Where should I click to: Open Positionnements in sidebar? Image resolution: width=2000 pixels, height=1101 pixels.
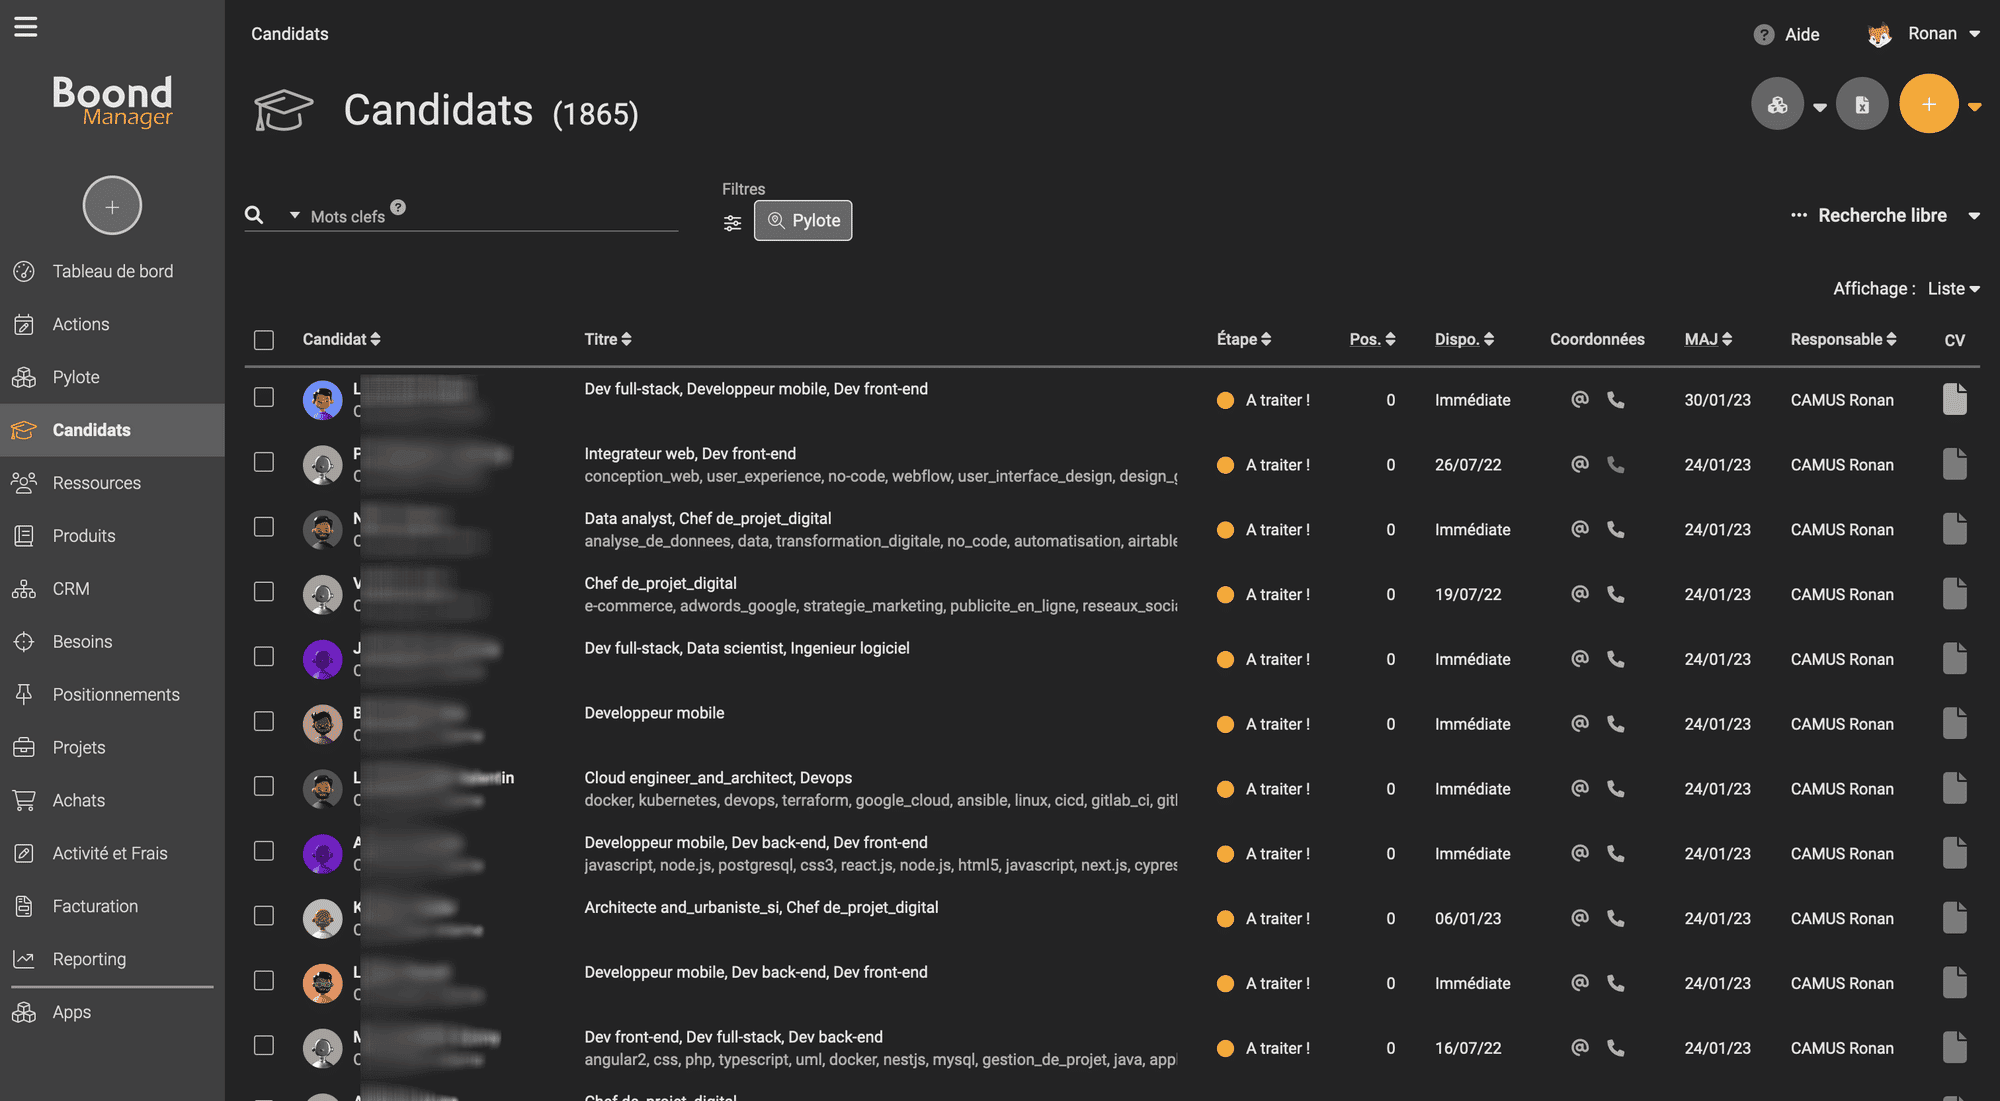pyautogui.click(x=112, y=694)
